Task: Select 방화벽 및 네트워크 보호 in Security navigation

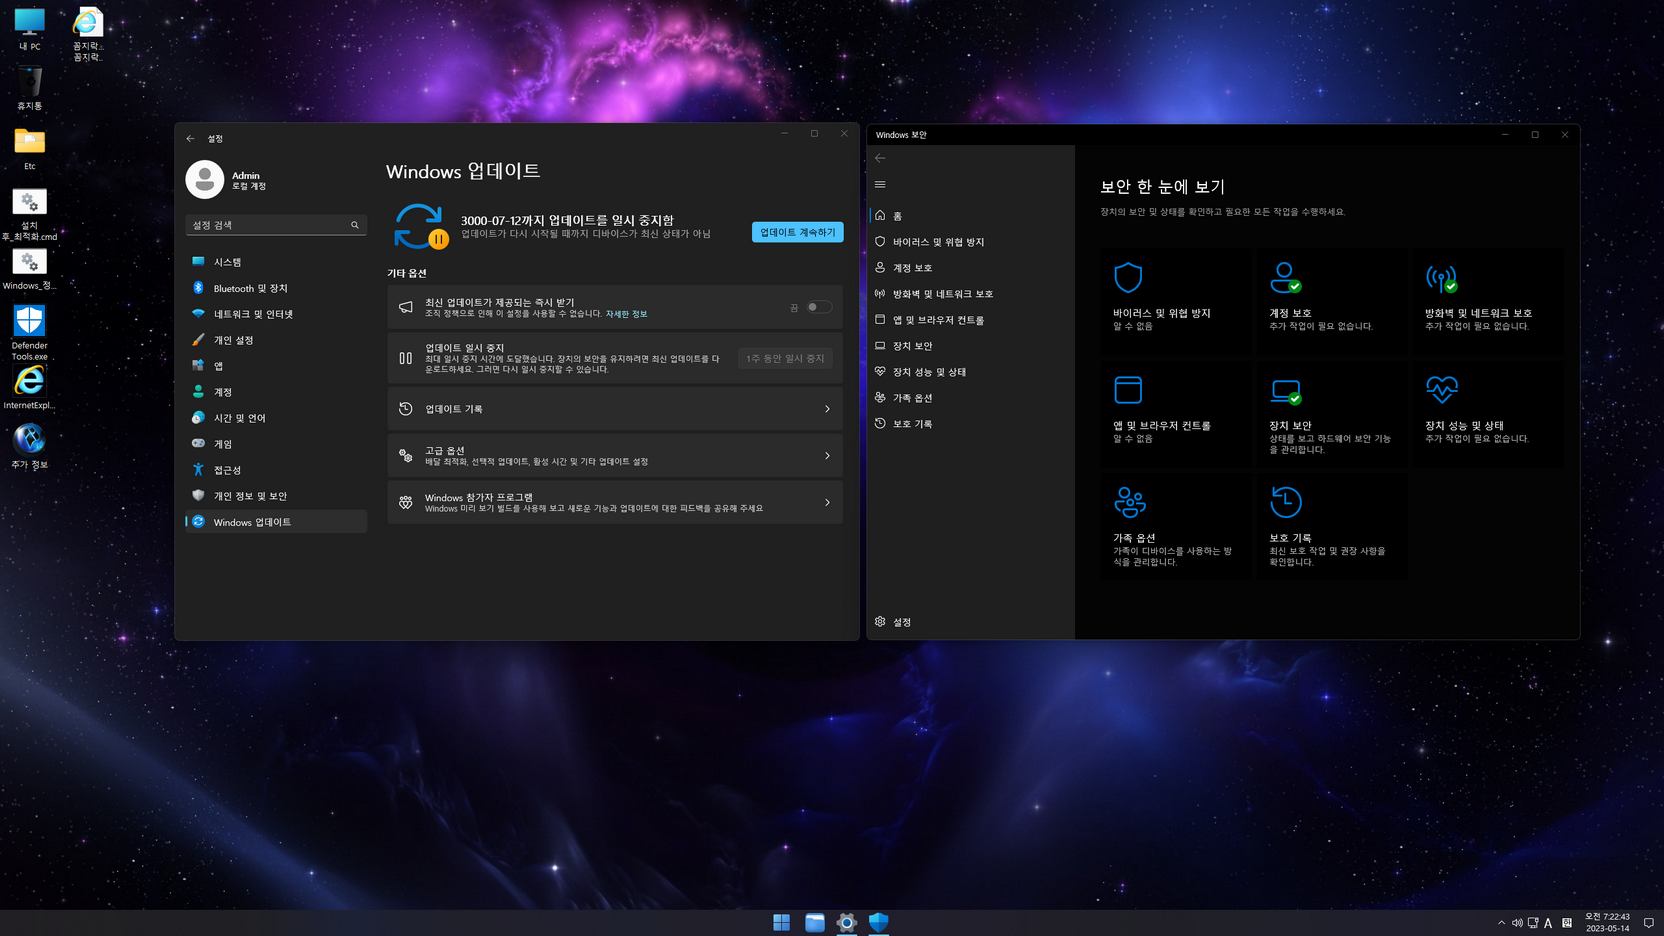Action: tap(970, 294)
